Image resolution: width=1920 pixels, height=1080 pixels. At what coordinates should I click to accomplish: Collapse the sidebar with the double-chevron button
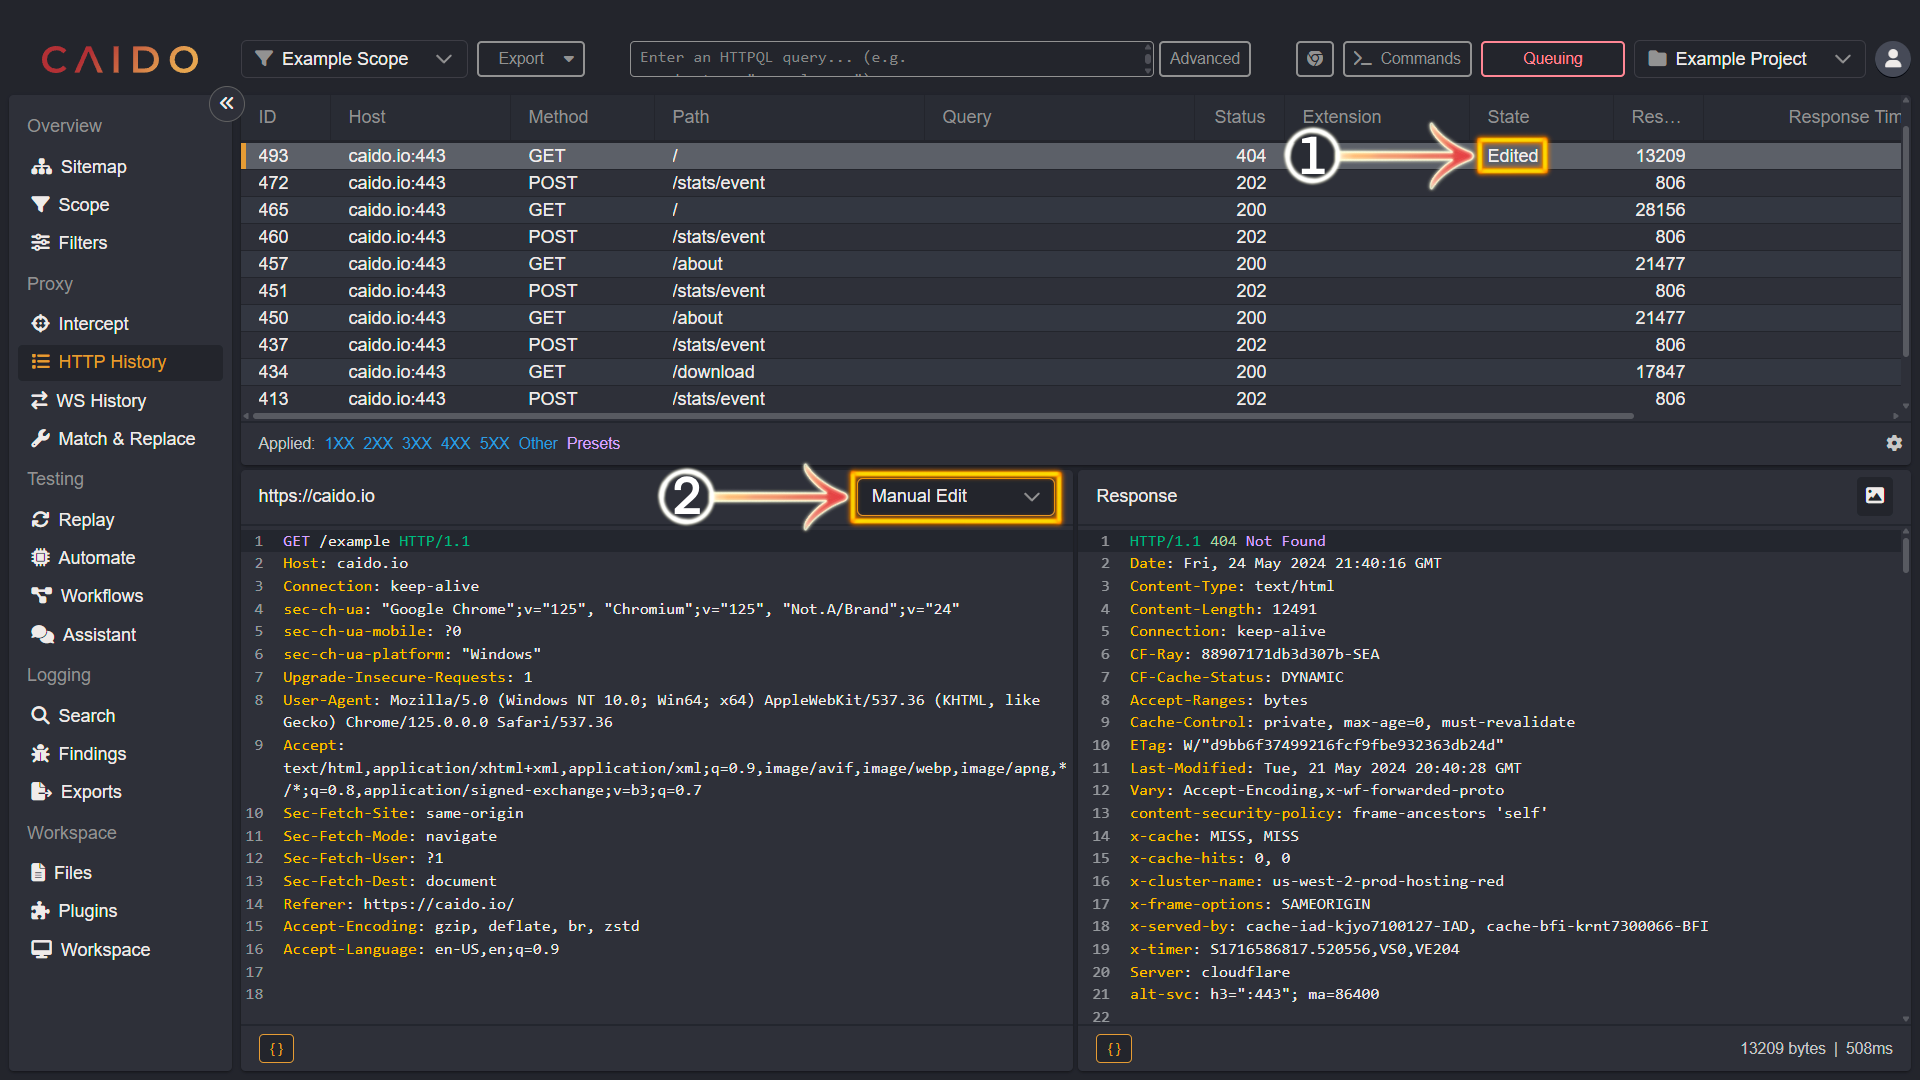coord(227,103)
